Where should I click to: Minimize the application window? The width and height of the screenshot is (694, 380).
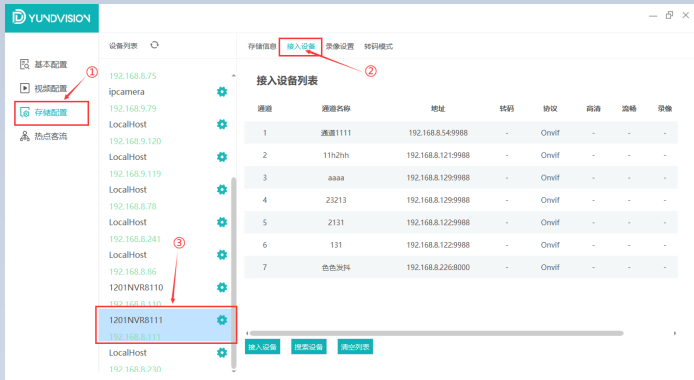click(653, 16)
